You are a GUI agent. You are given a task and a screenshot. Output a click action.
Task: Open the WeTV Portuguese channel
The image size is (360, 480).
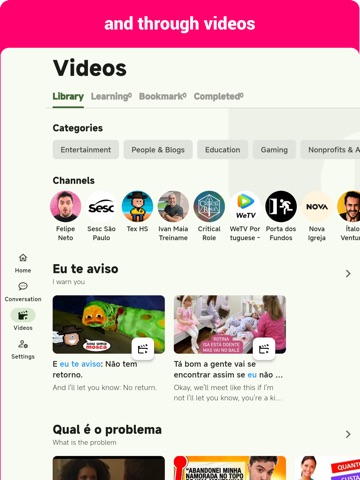(x=245, y=216)
